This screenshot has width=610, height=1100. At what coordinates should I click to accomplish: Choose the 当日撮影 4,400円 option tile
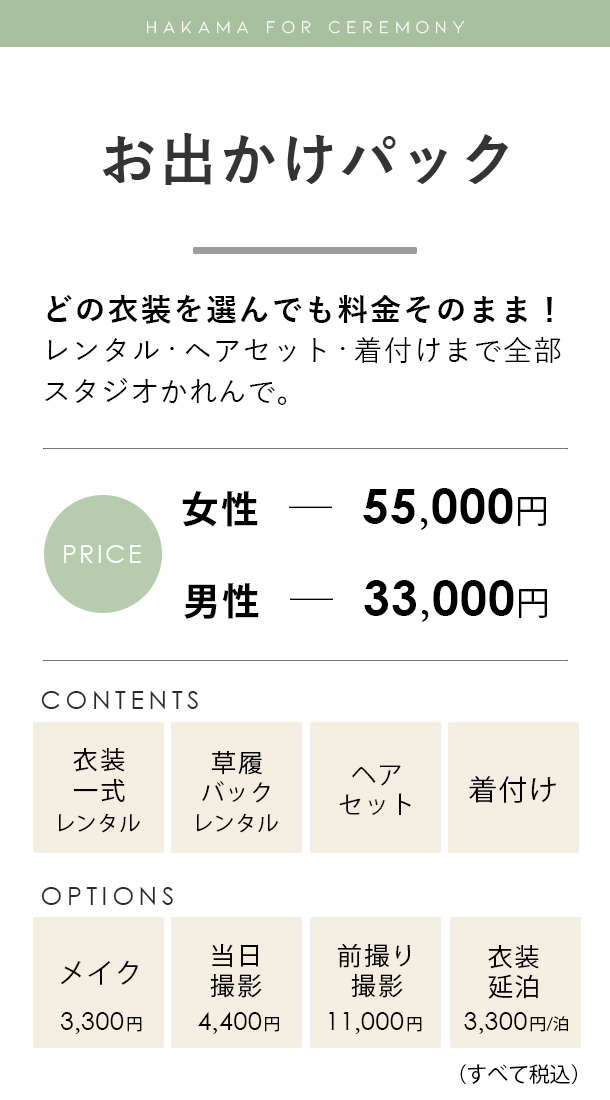tap(236, 982)
